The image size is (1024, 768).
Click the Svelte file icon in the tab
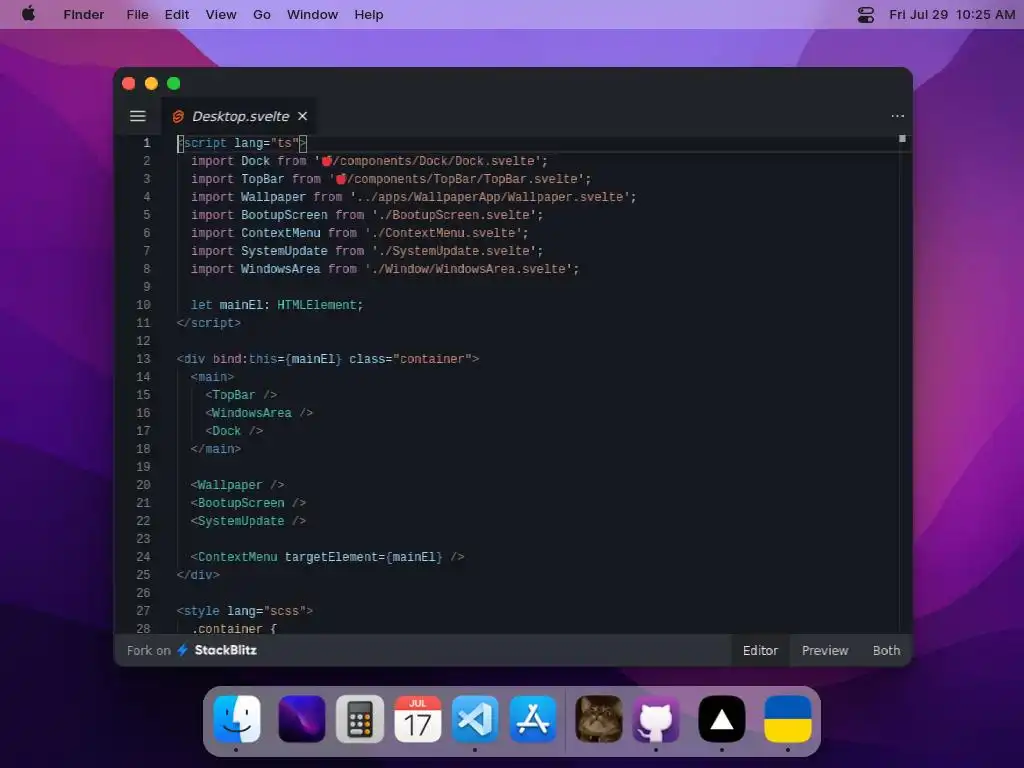pos(178,116)
